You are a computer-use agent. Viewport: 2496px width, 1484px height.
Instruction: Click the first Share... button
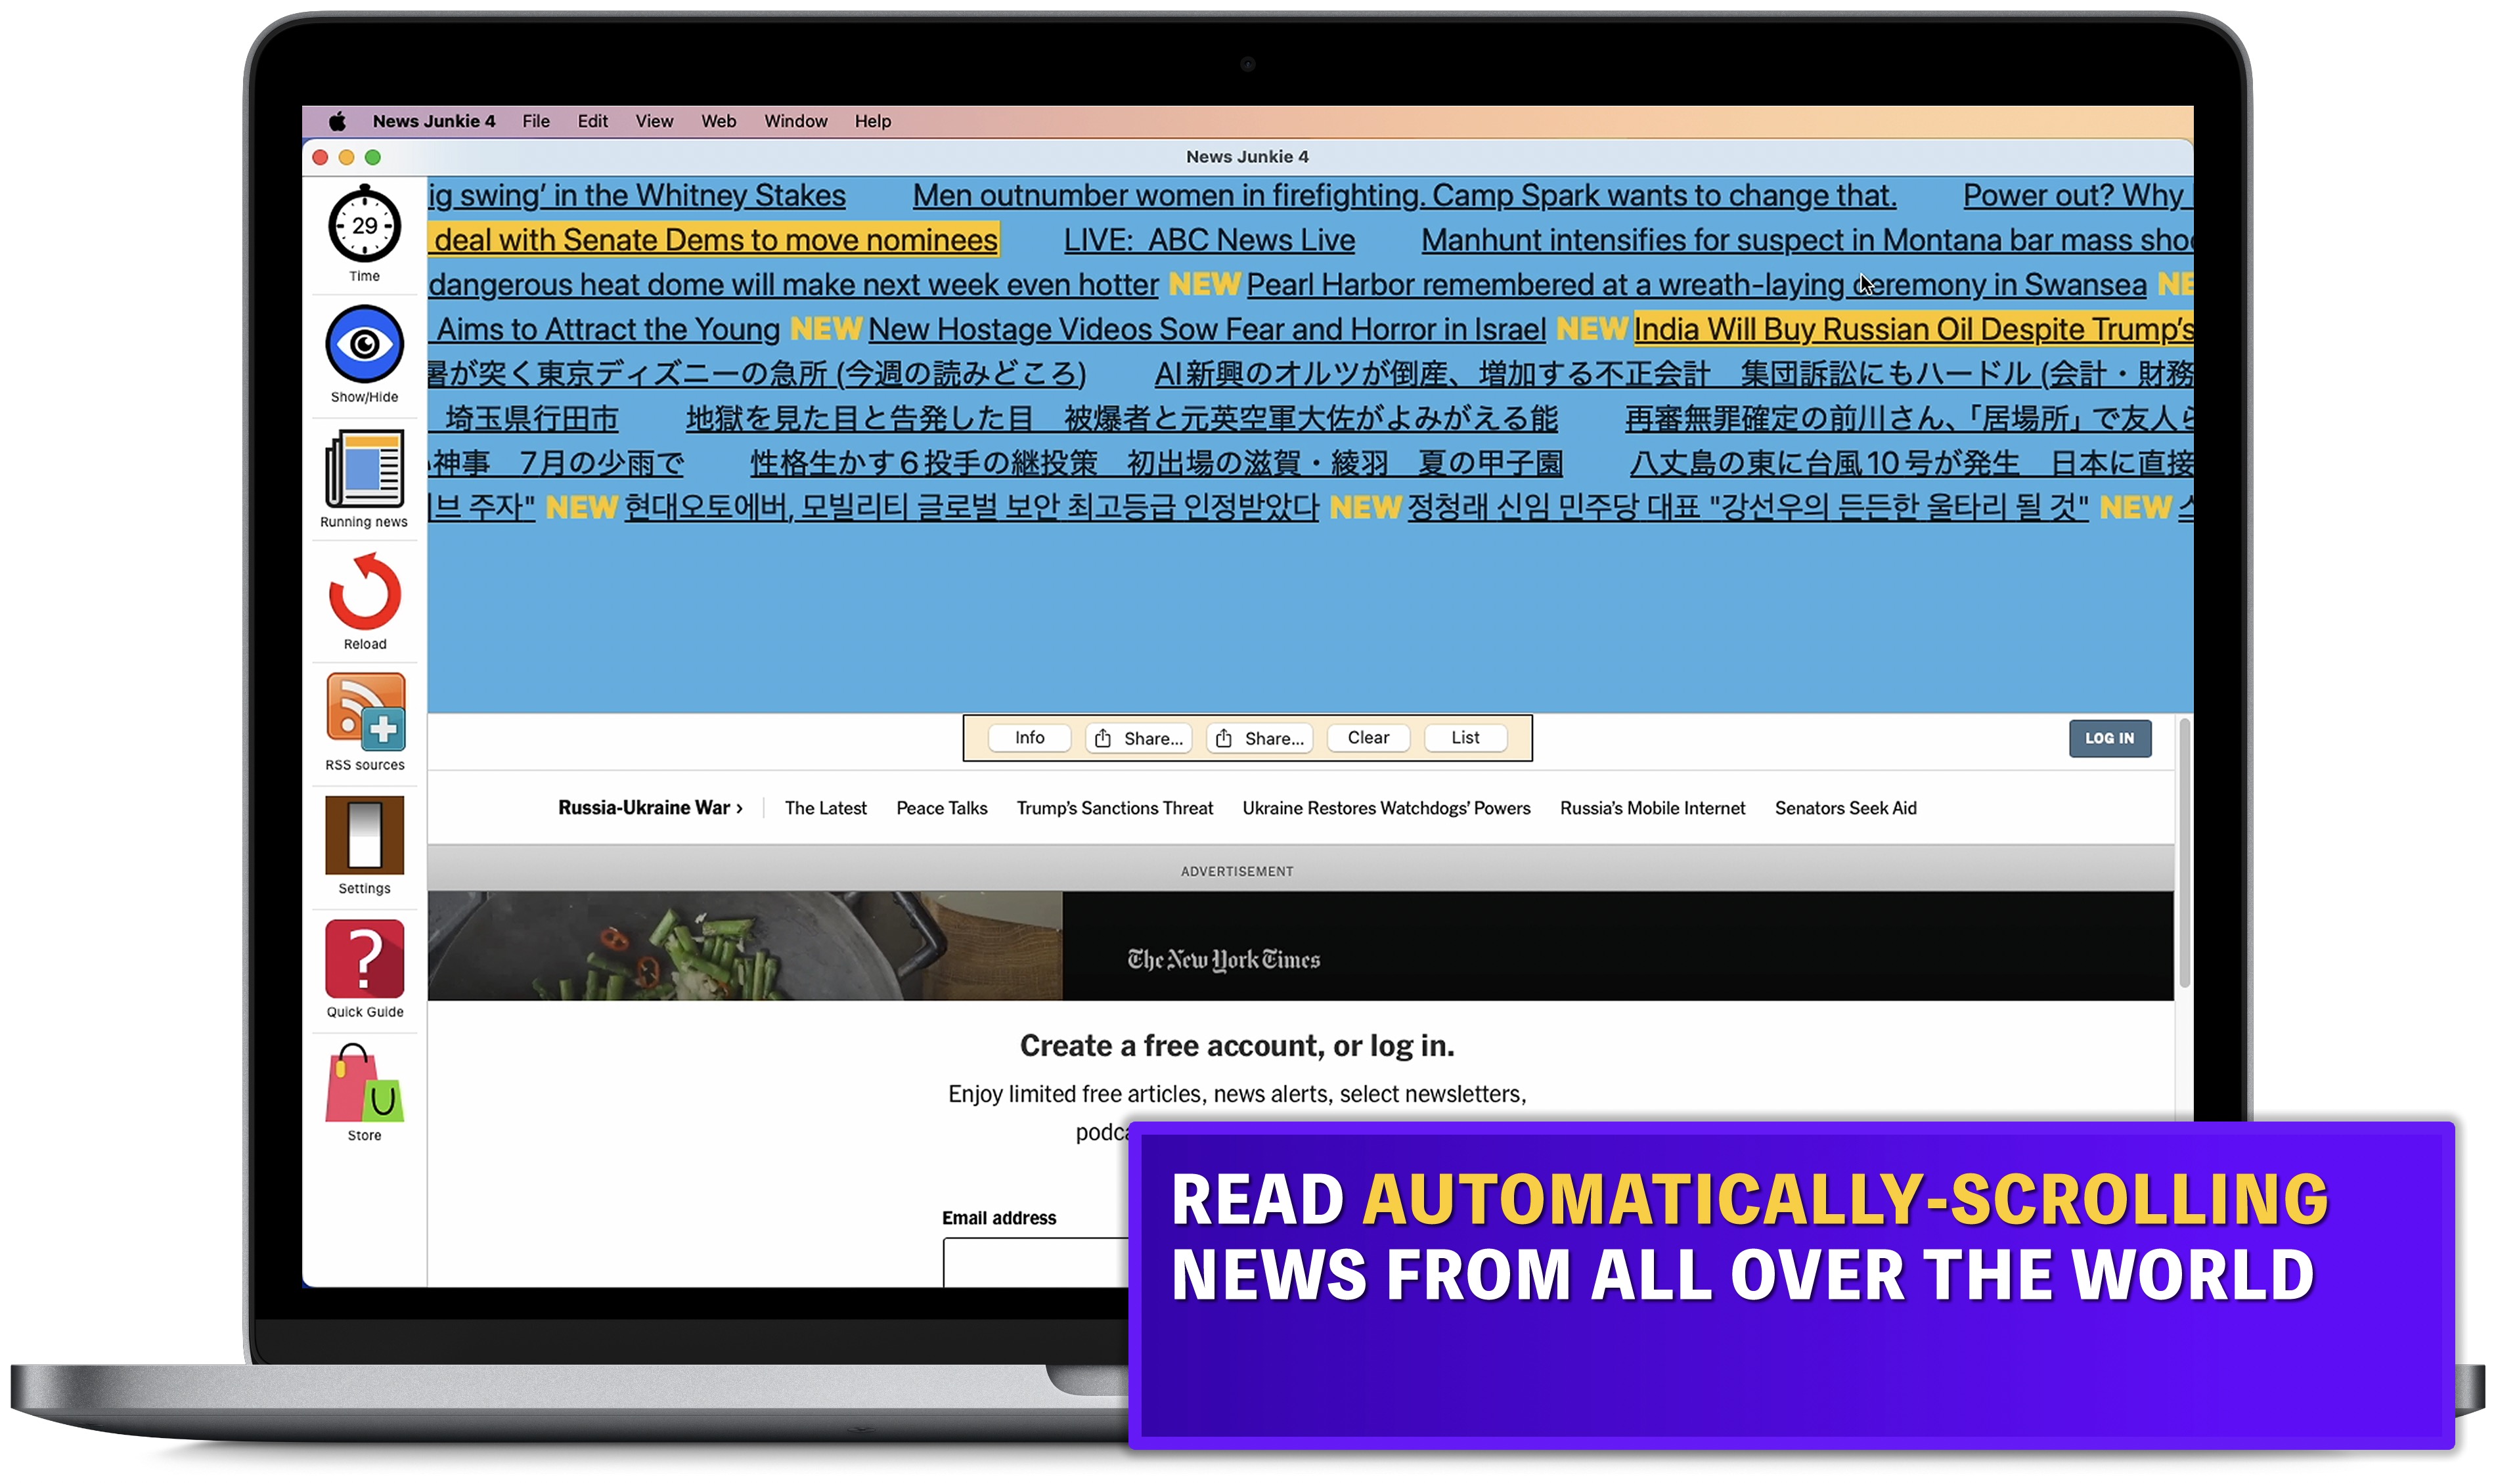click(x=1138, y=738)
